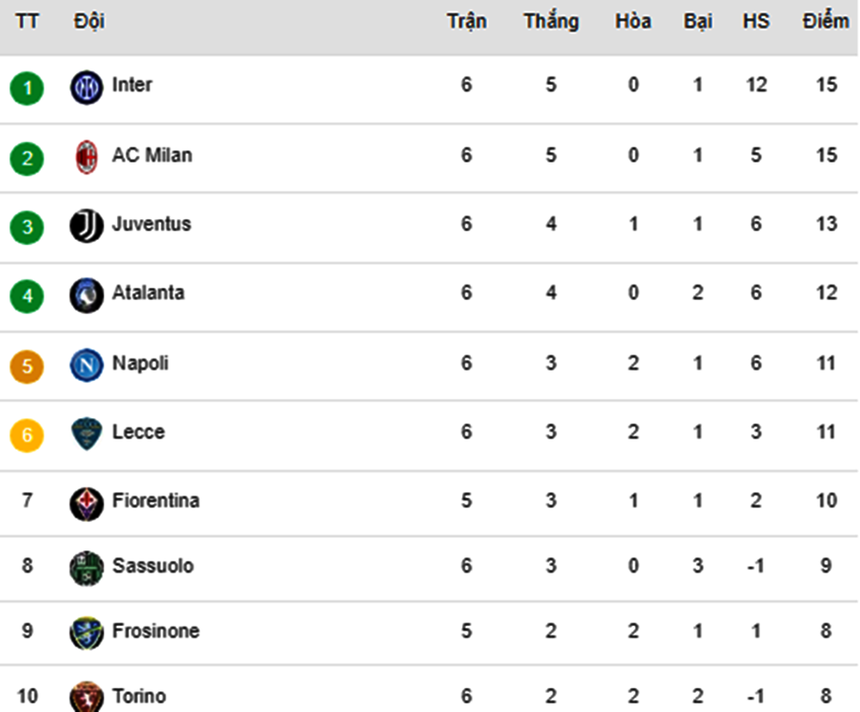Click the Inter club crest icon

pyautogui.click(x=87, y=87)
